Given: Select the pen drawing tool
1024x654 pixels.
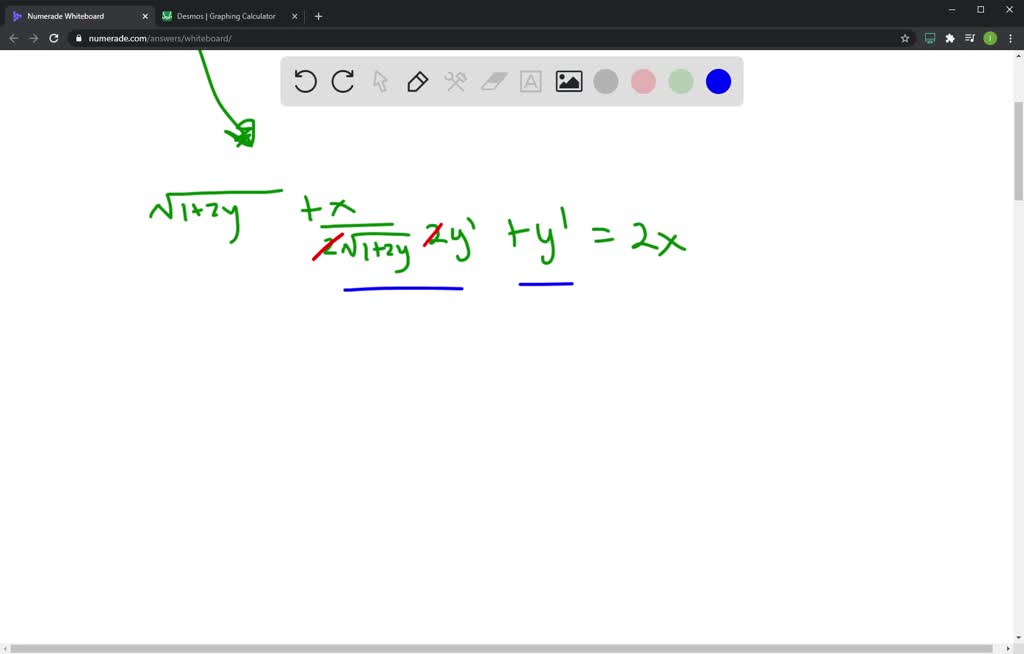Looking at the screenshot, I should (417, 81).
